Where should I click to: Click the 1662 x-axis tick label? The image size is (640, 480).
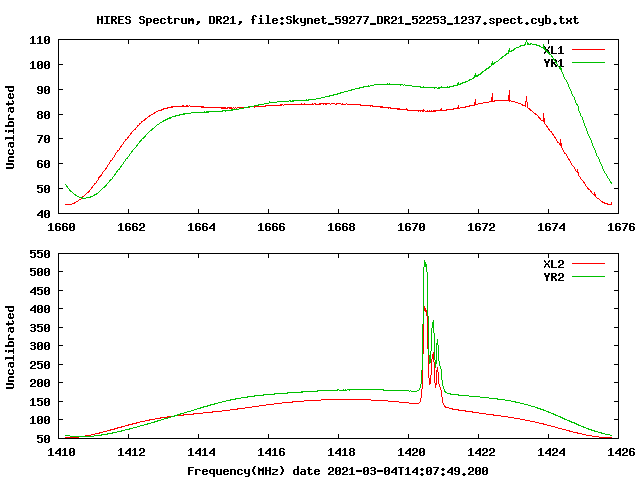[x=131, y=227]
